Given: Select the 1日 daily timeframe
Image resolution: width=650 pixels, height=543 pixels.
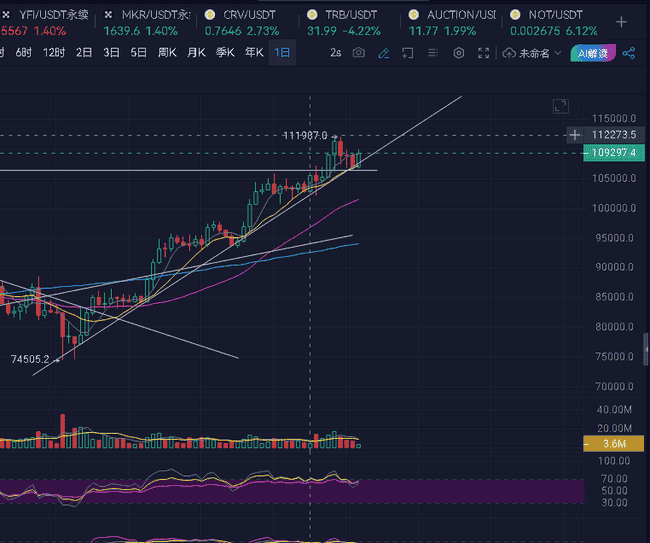Looking at the screenshot, I should coord(283,52).
